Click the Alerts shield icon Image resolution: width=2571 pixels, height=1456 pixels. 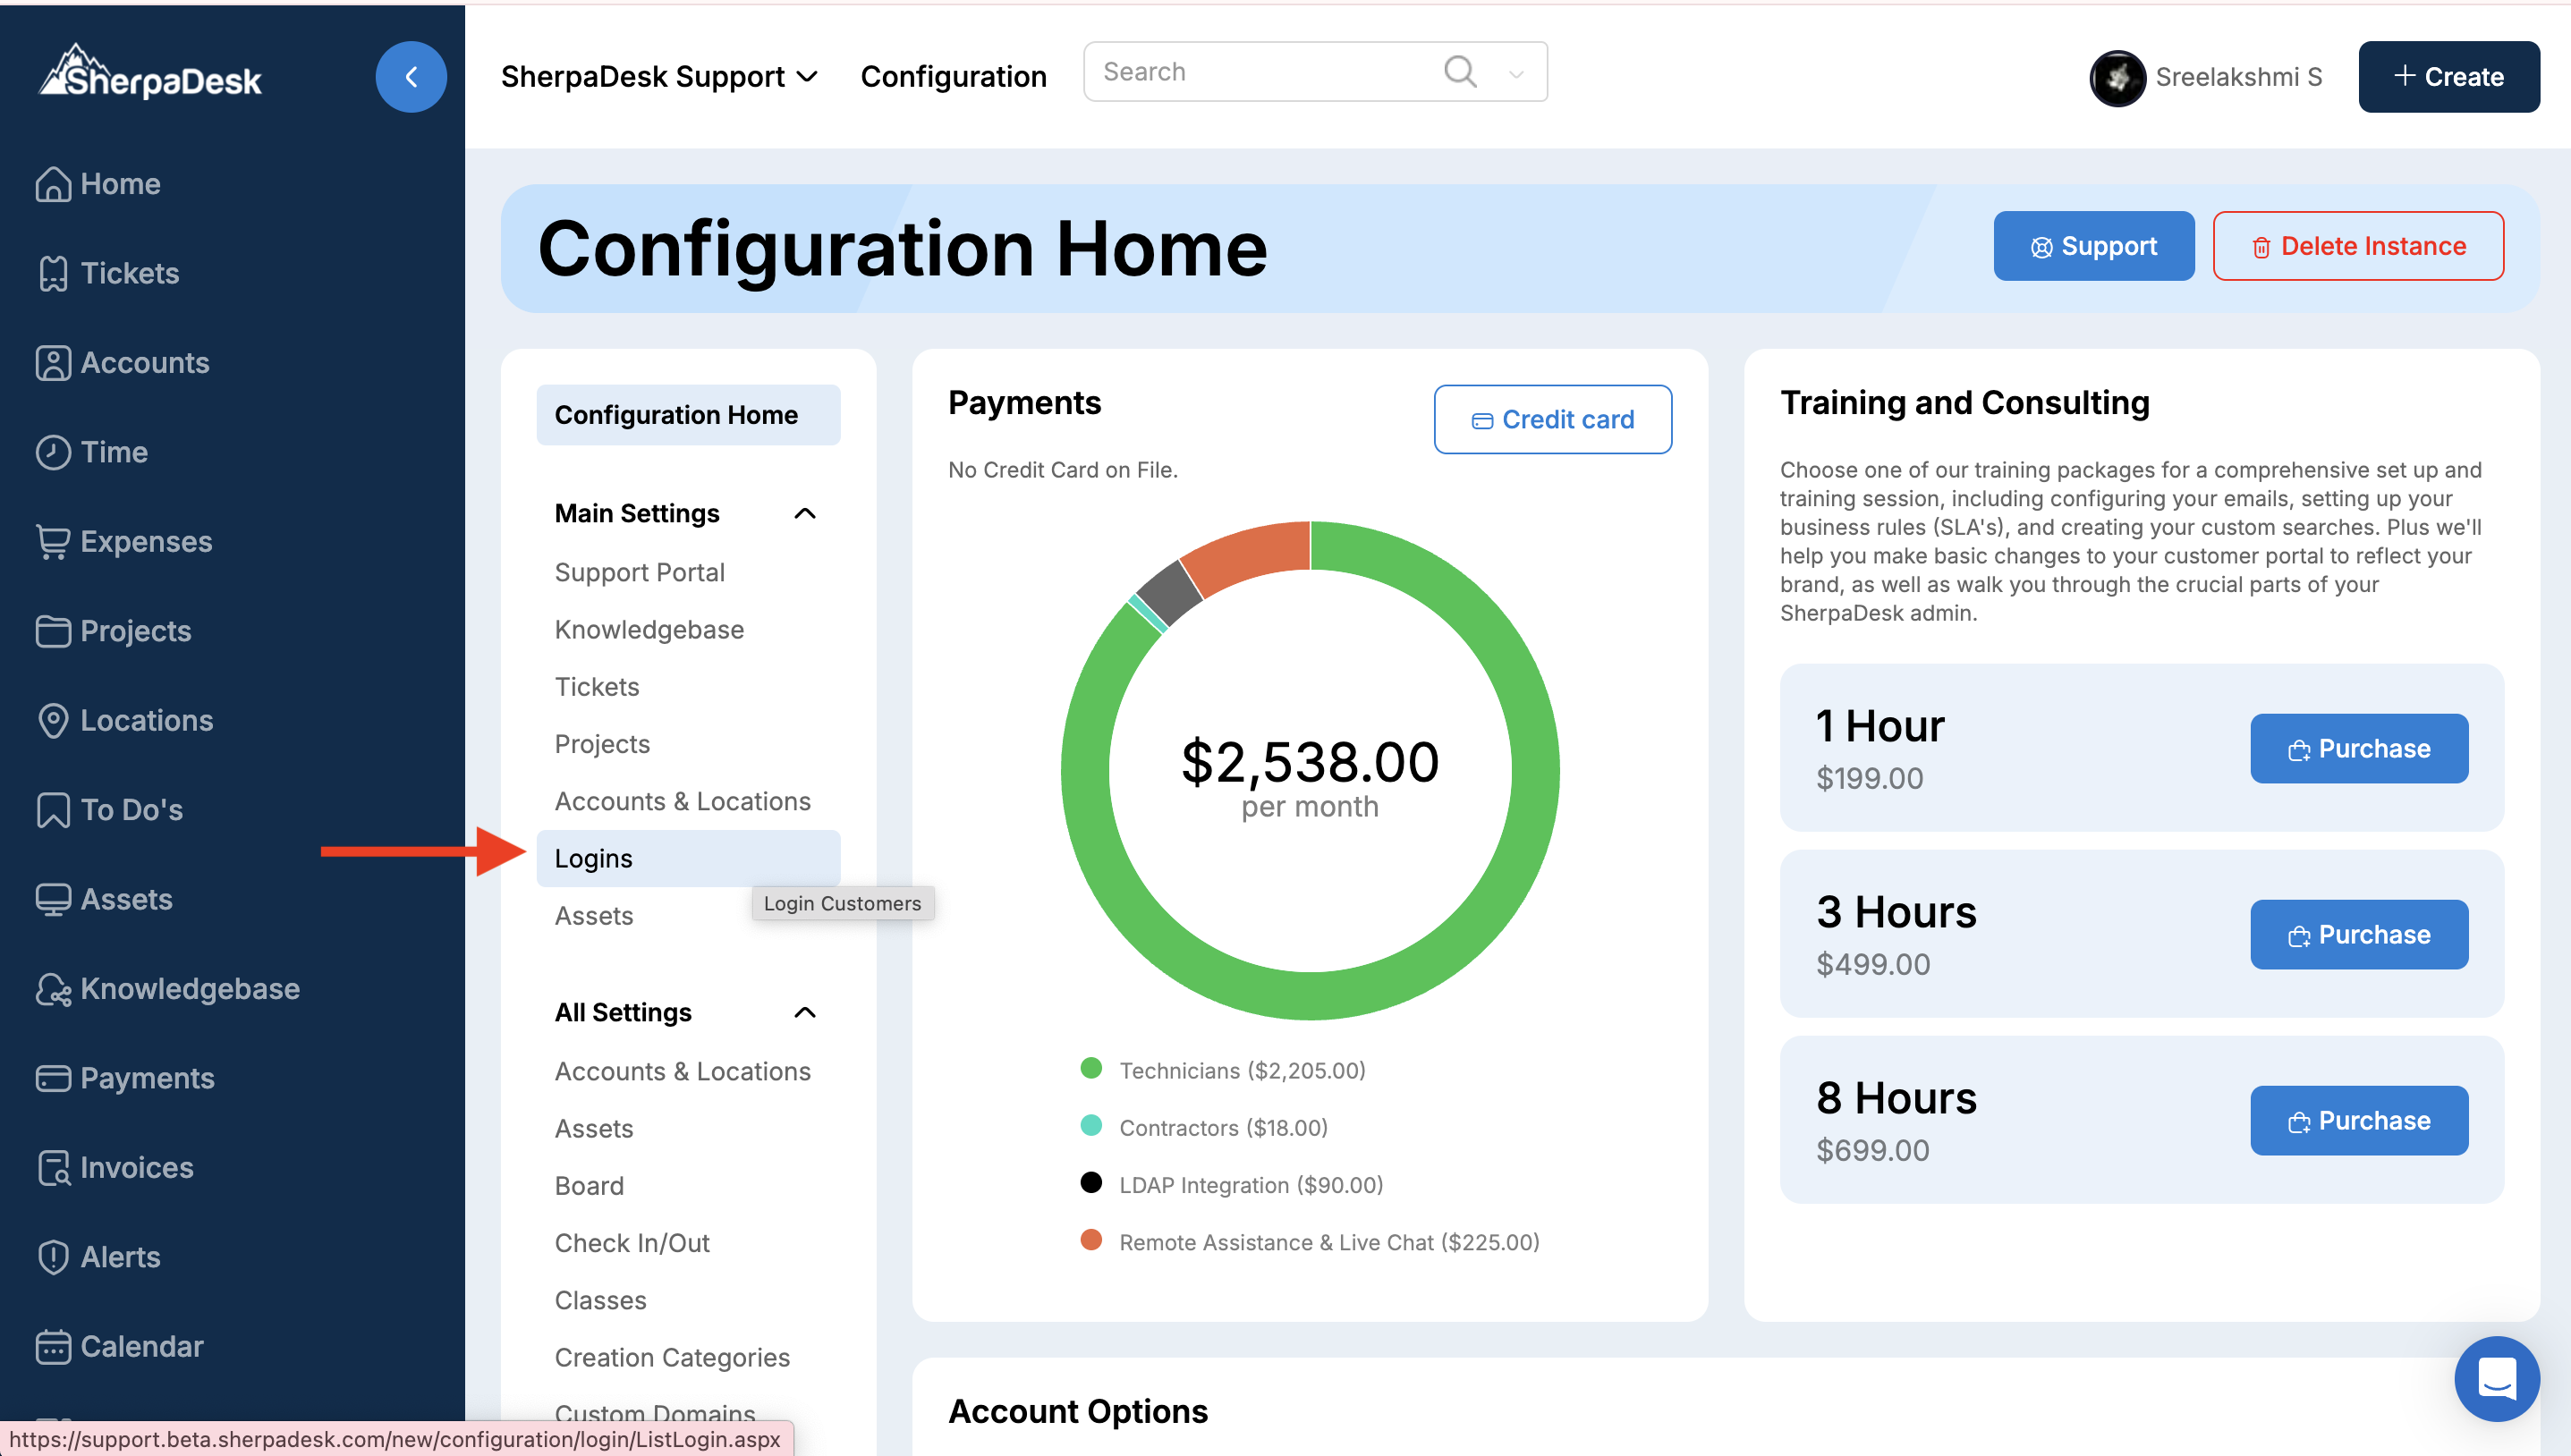(52, 1257)
